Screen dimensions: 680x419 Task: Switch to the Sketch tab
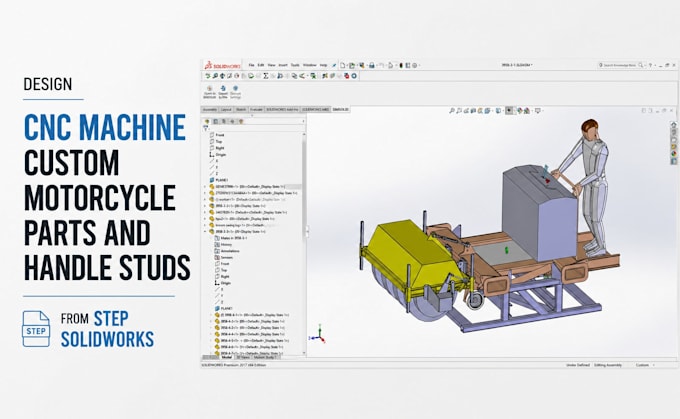point(241,110)
